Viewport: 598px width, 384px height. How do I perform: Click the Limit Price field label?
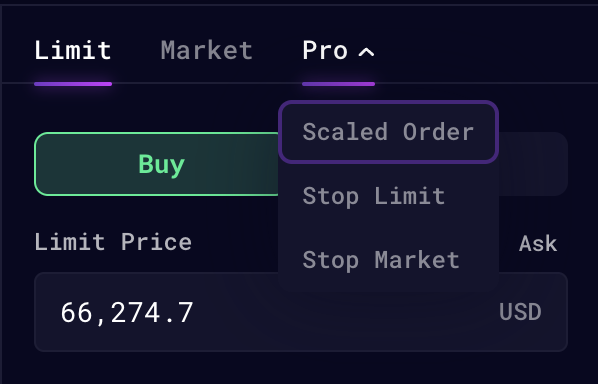(113, 242)
